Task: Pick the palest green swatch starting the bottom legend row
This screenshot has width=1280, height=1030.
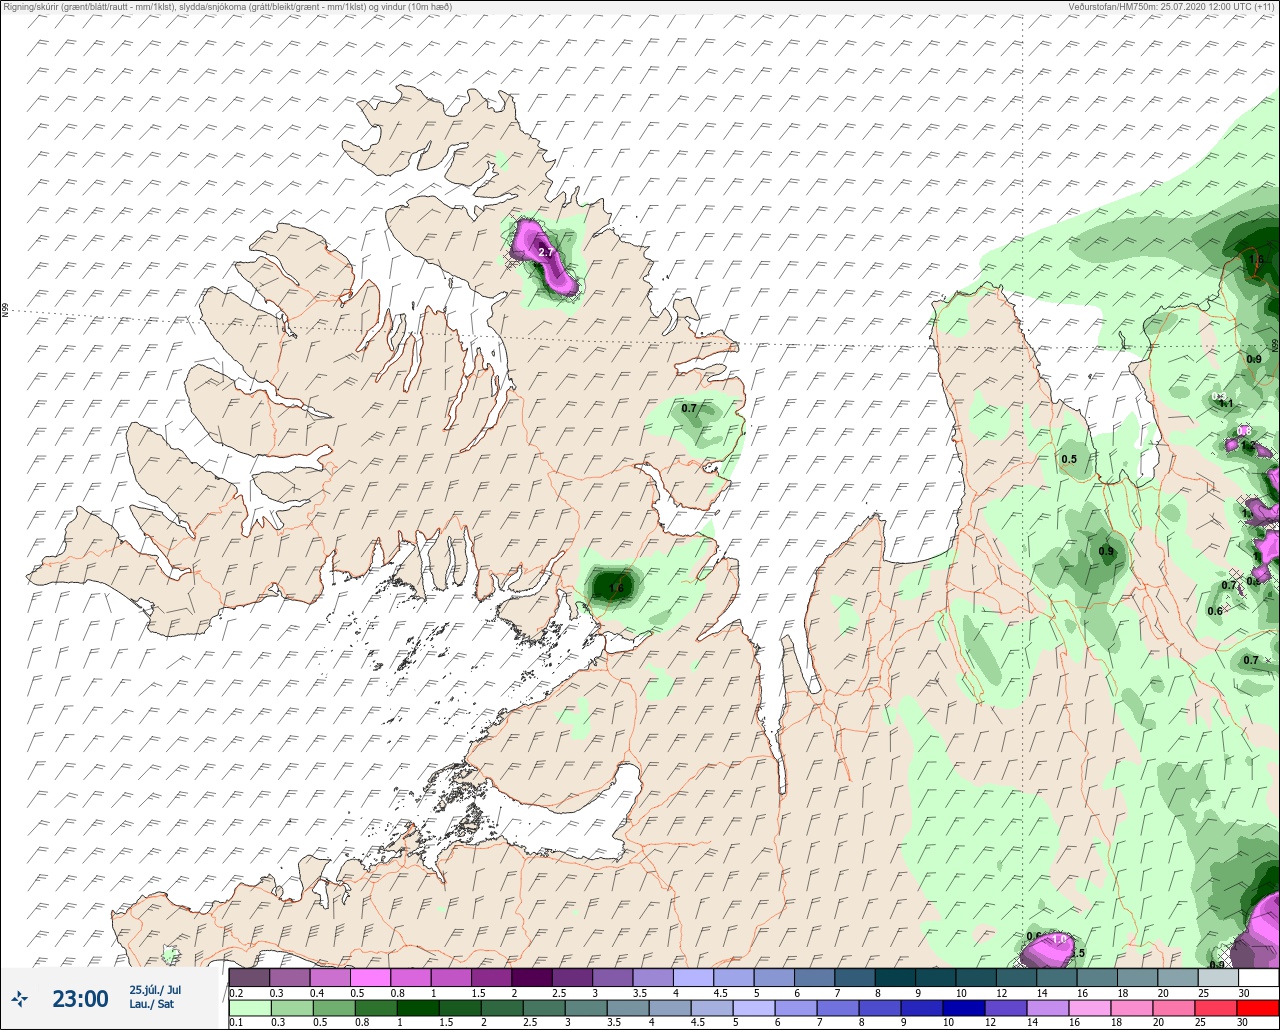Action: coord(249,1008)
